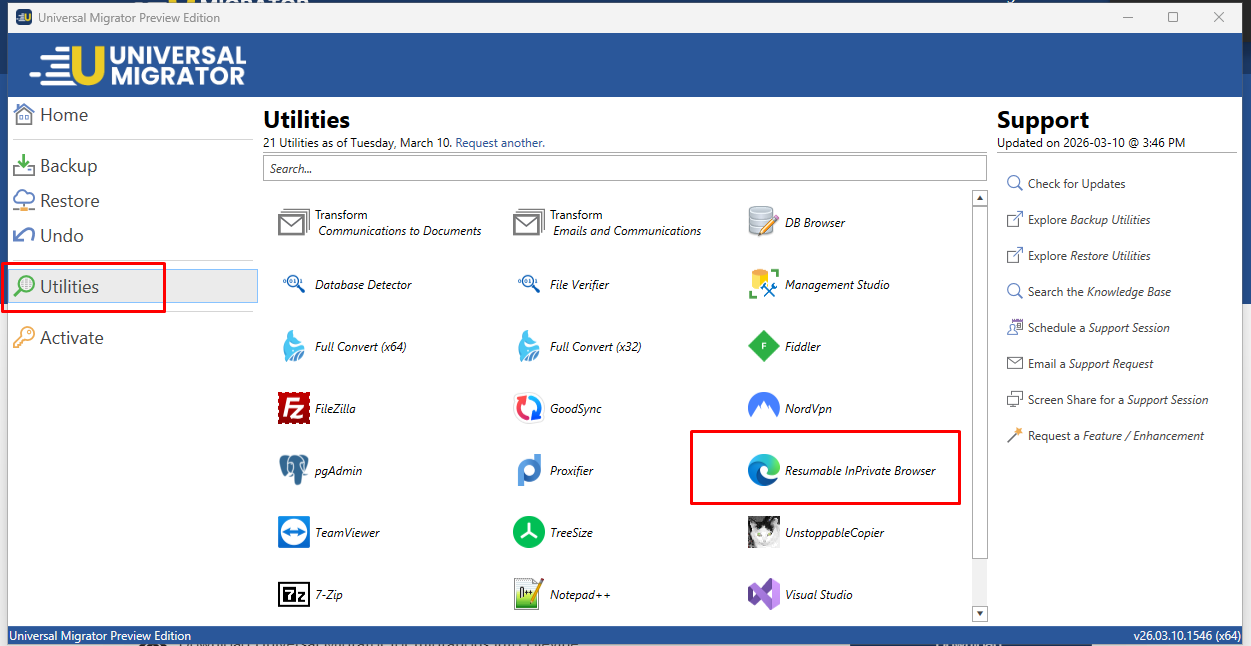Click inside the utilities Search field

point(625,169)
